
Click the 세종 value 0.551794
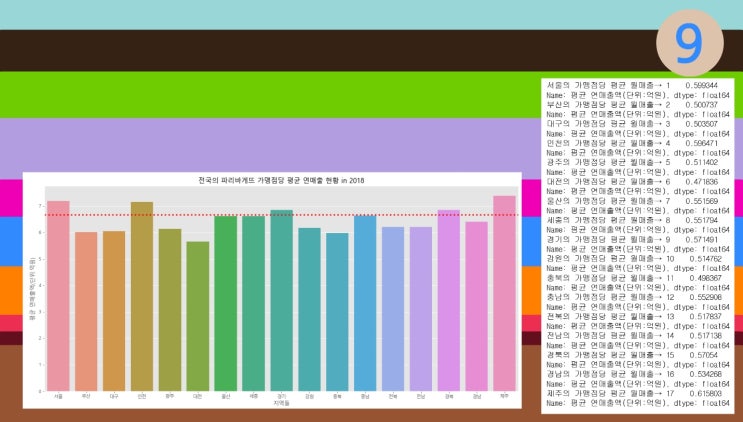(701, 220)
